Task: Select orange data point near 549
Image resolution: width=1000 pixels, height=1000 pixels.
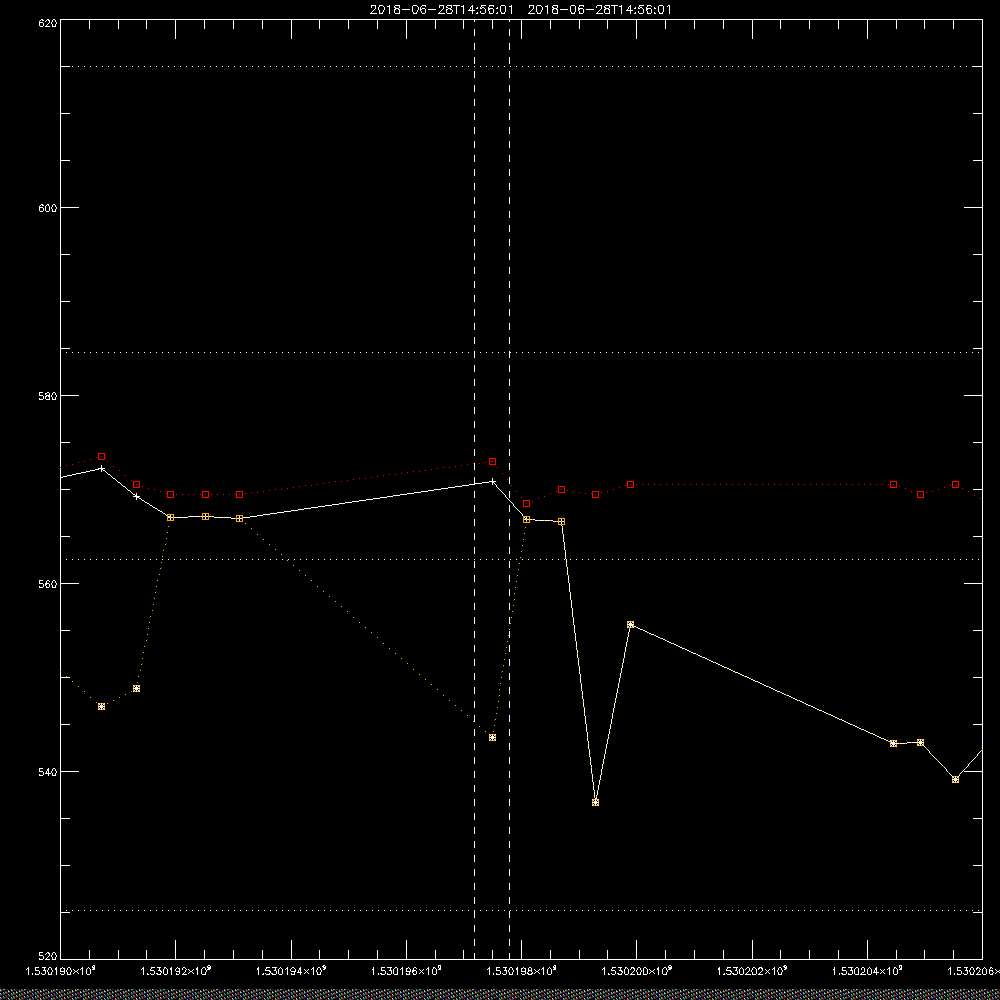Action: (136, 689)
